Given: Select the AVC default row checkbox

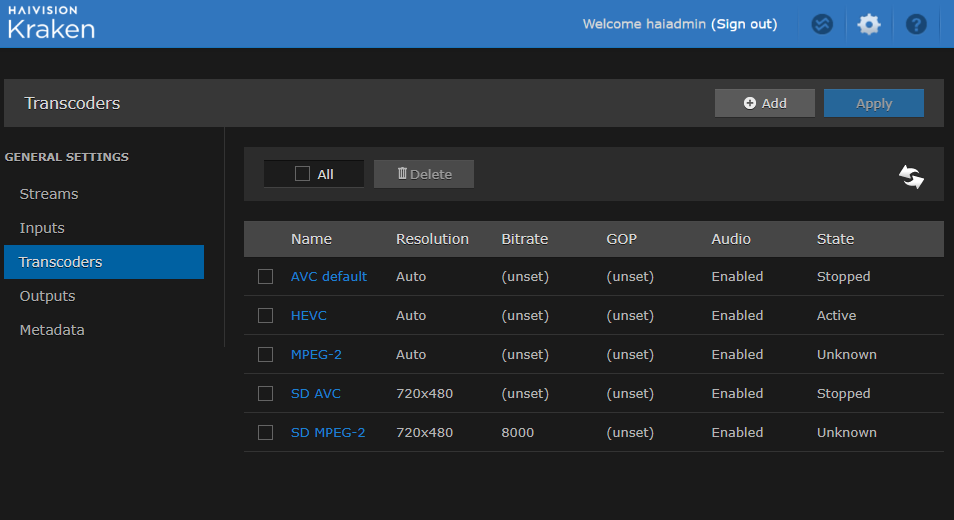Looking at the screenshot, I should [x=265, y=277].
